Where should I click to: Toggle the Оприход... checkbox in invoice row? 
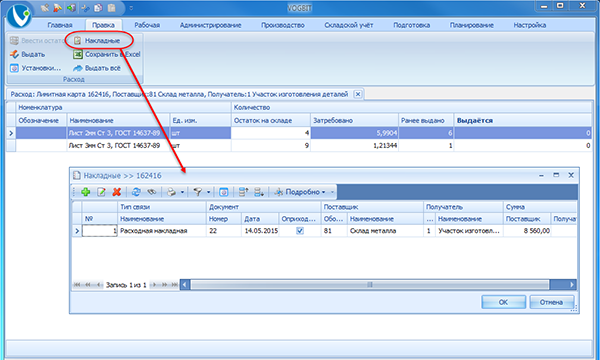click(300, 231)
